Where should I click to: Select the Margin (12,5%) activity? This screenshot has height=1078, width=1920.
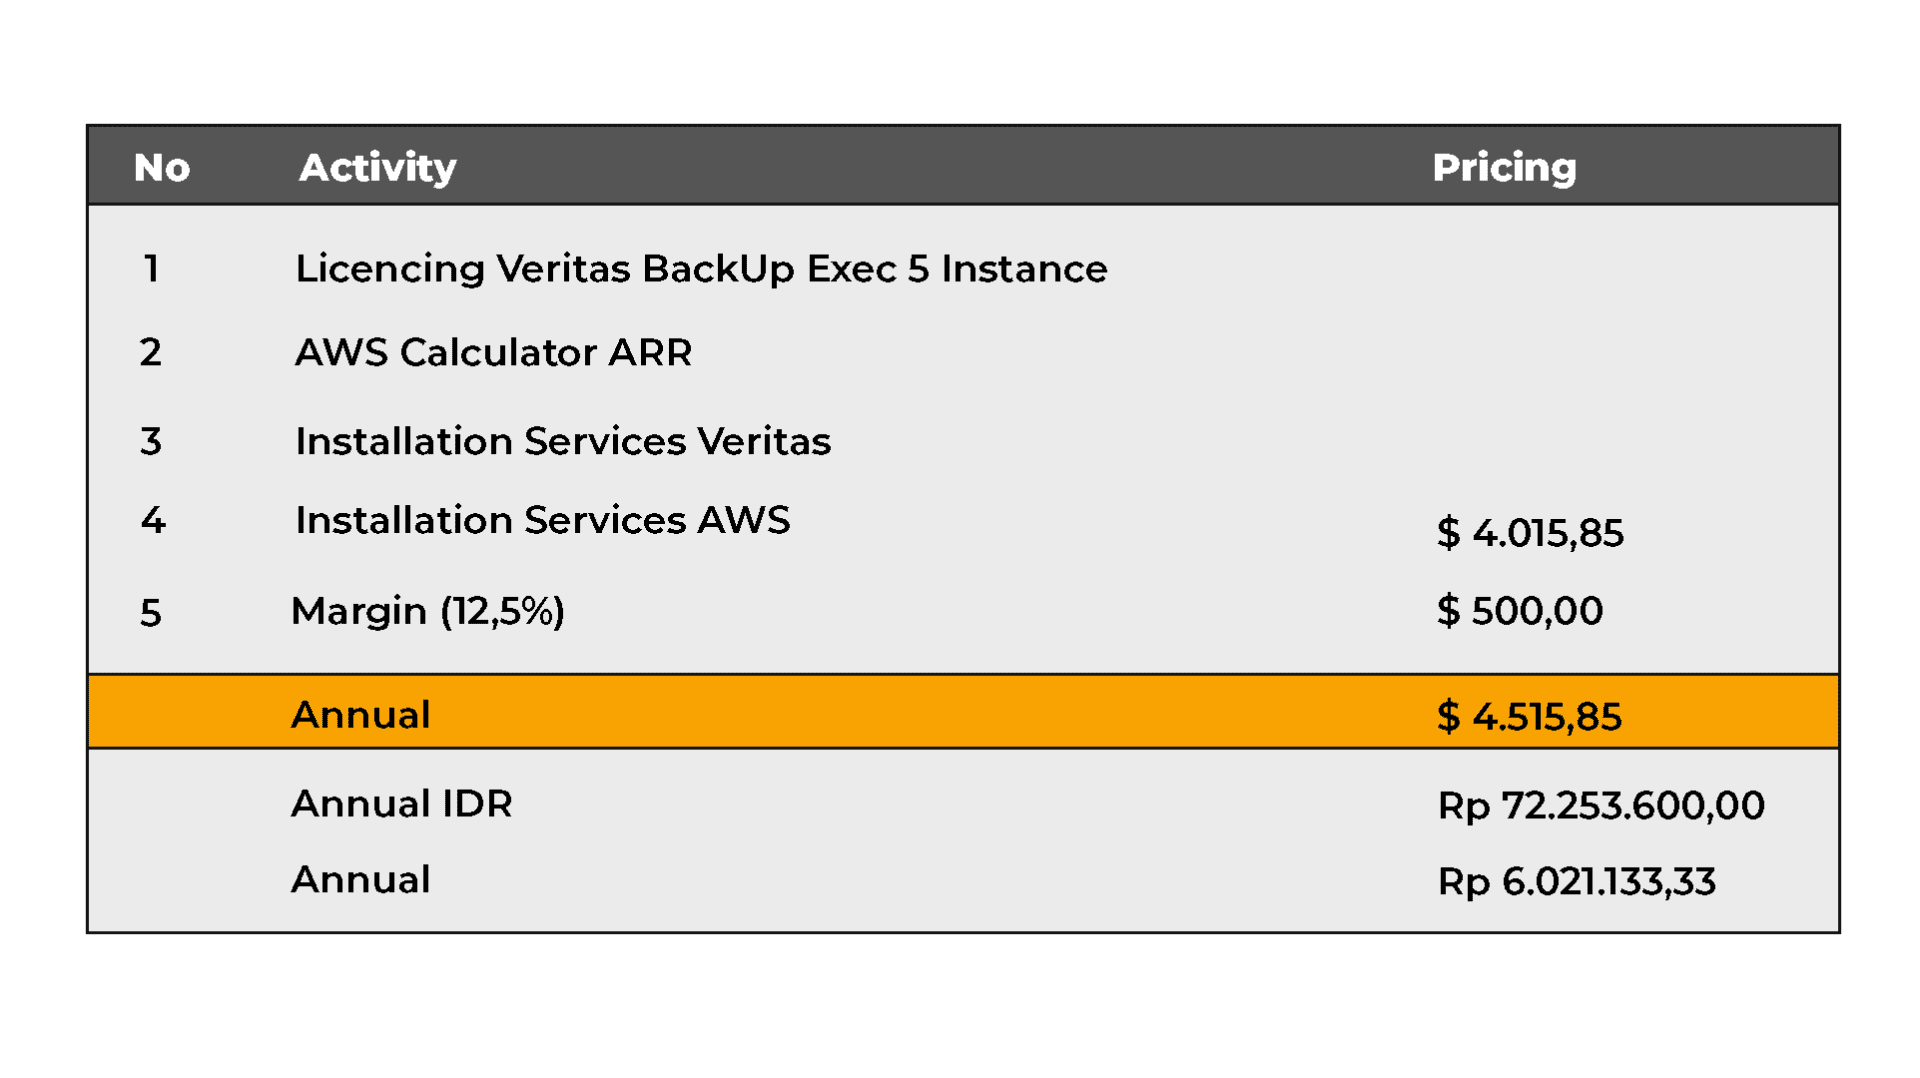tap(428, 611)
